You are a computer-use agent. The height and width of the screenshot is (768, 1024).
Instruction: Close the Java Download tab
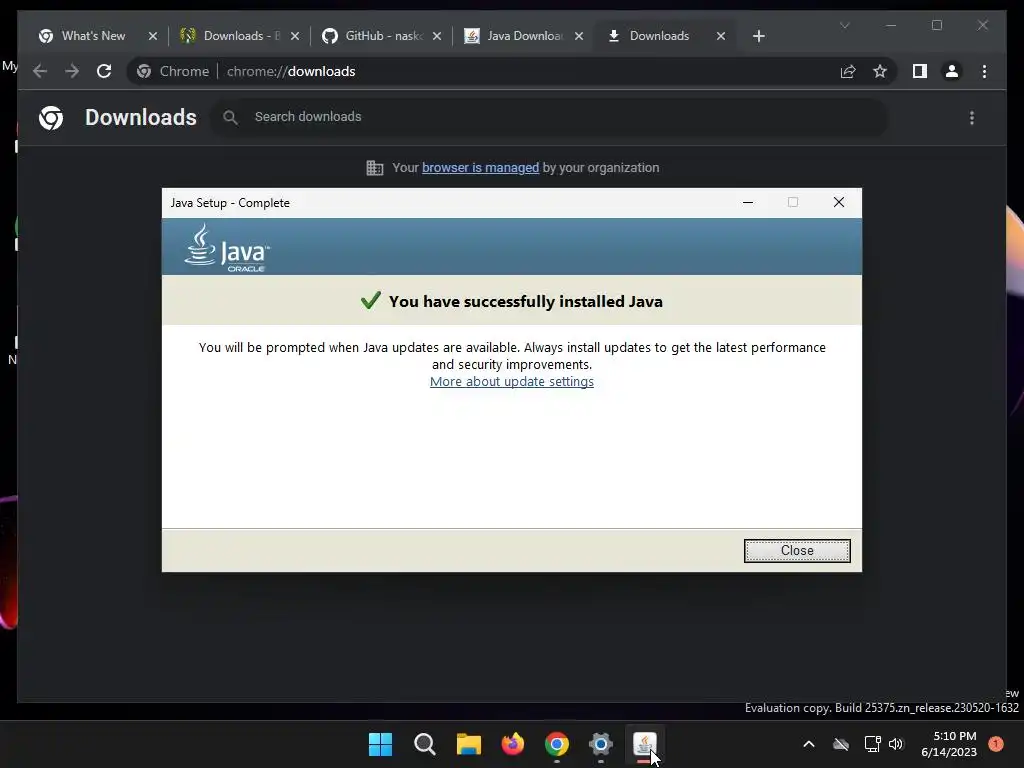(579, 36)
